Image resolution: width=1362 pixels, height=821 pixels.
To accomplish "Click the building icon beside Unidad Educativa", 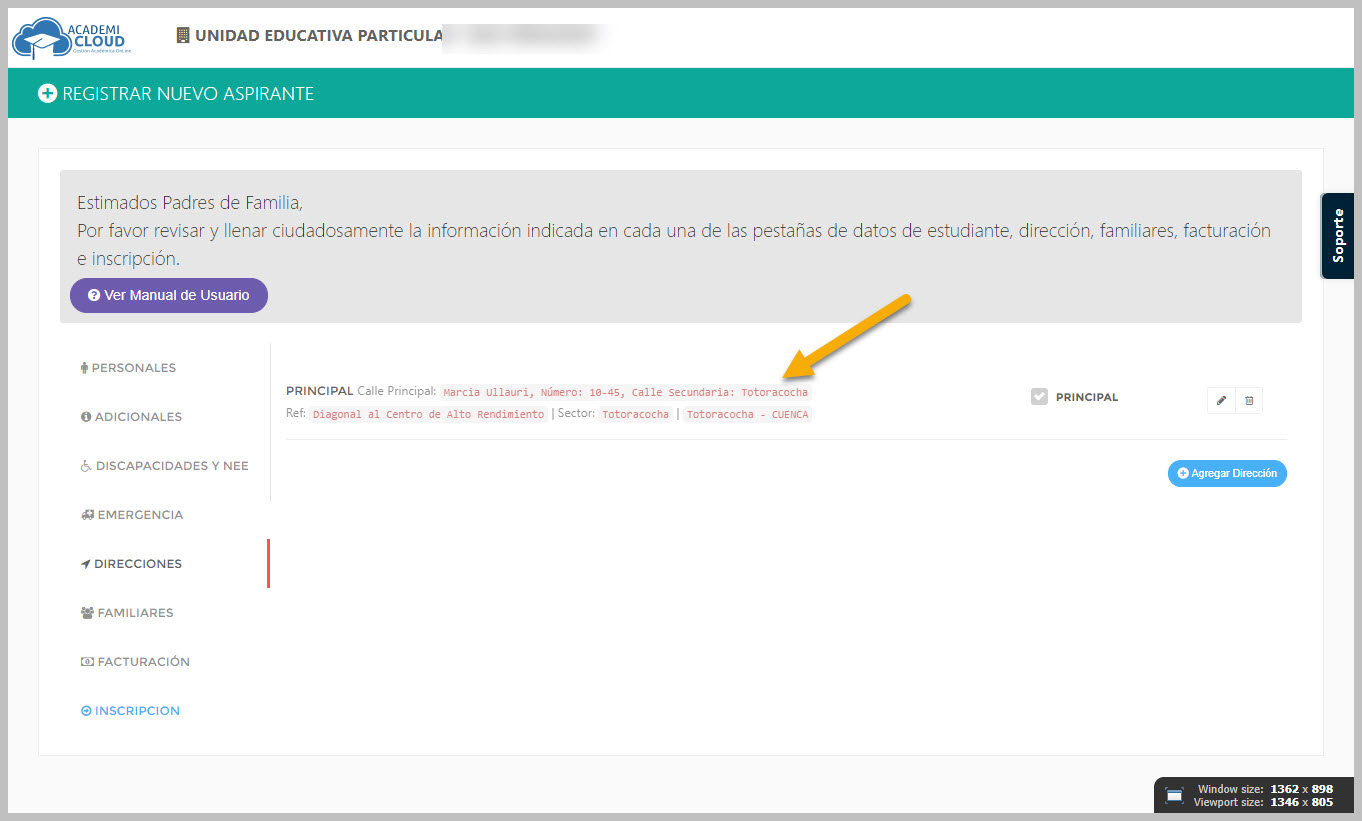I will coord(182,35).
